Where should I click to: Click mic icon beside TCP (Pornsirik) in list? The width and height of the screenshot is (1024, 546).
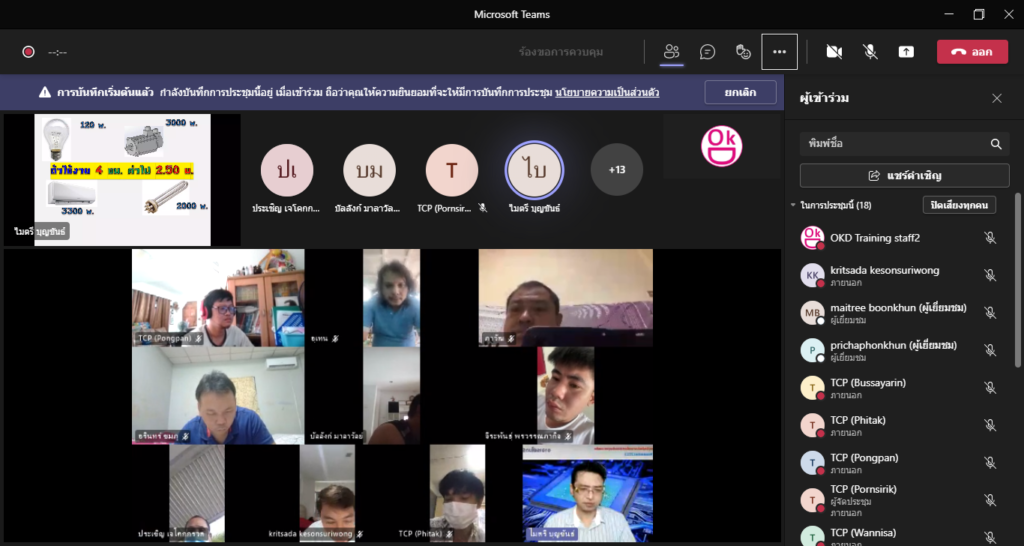click(990, 500)
